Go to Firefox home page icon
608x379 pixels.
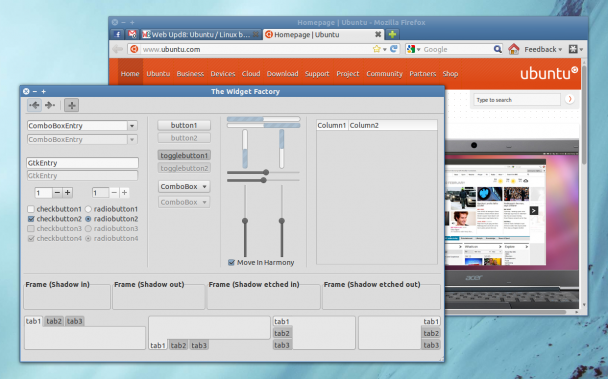click(514, 49)
